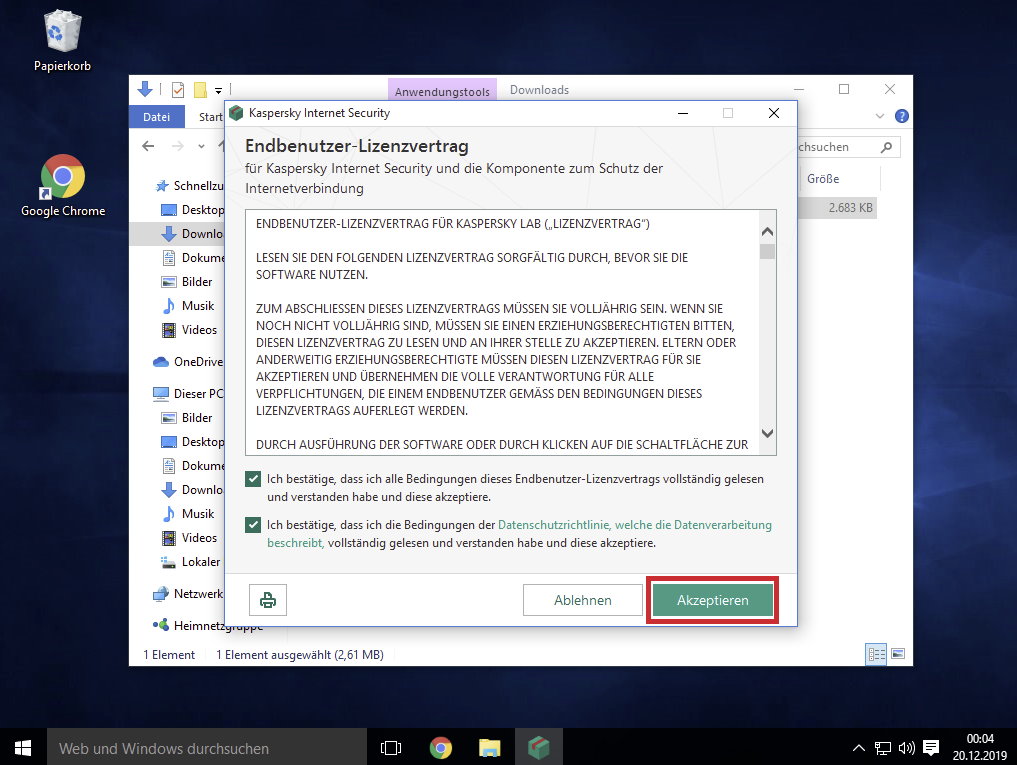Select Schnellzugriff in navigation pane
Screen dimensions: 1017x765
(189, 186)
